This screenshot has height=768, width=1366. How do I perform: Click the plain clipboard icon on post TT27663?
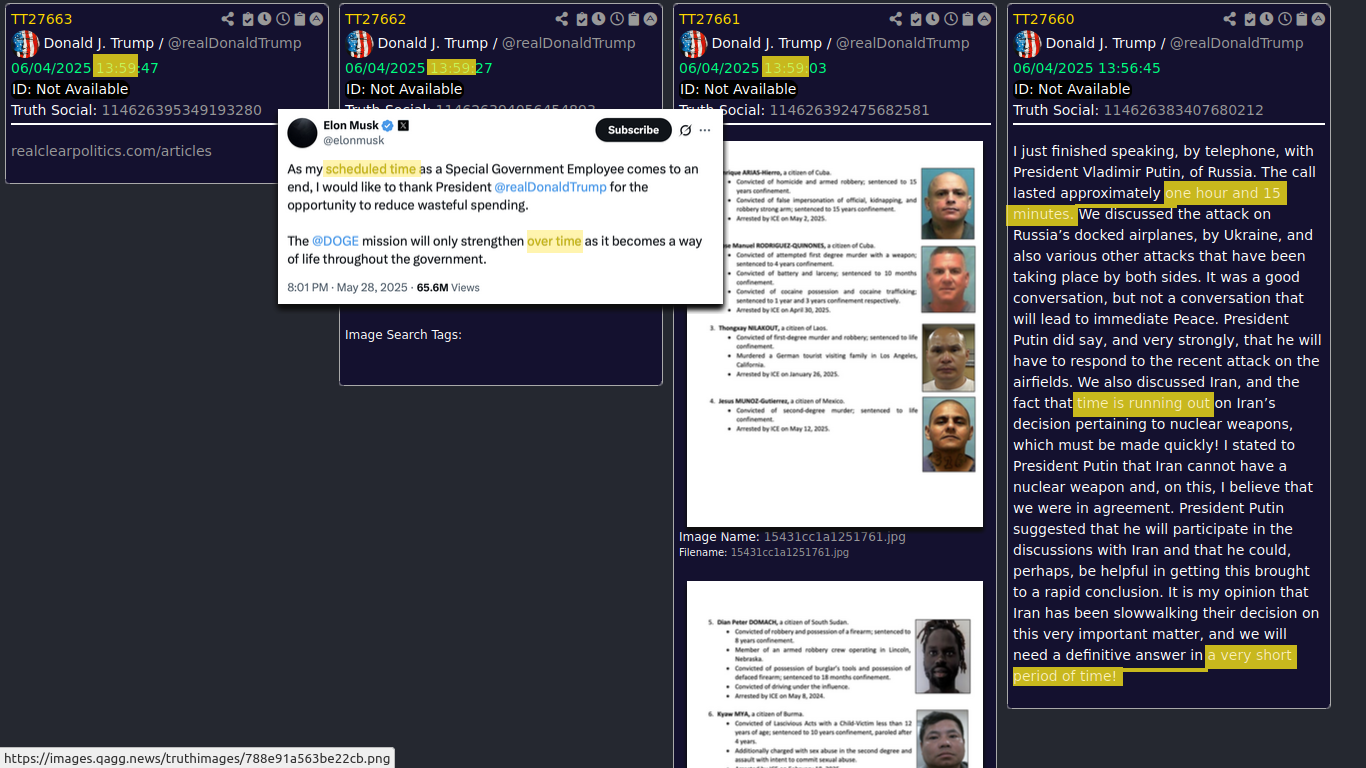pyautogui.click(x=300, y=19)
